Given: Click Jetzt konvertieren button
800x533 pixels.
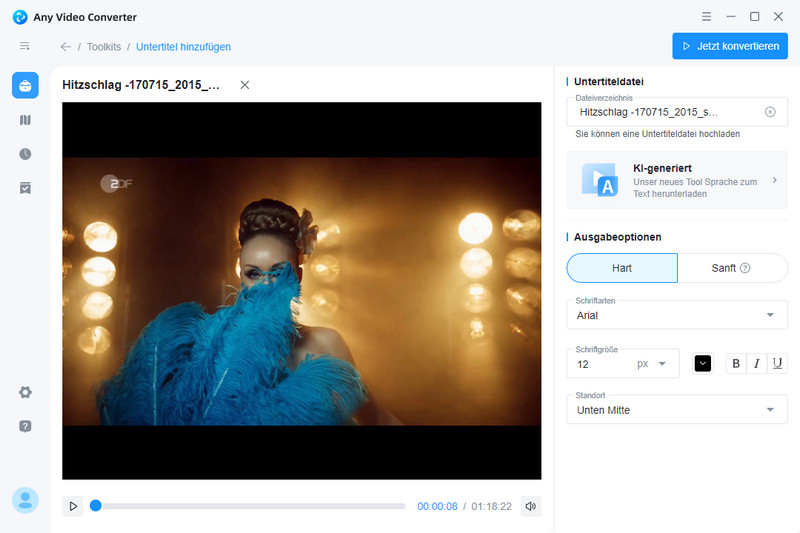Looking at the screenshot, I should point(730,46).
